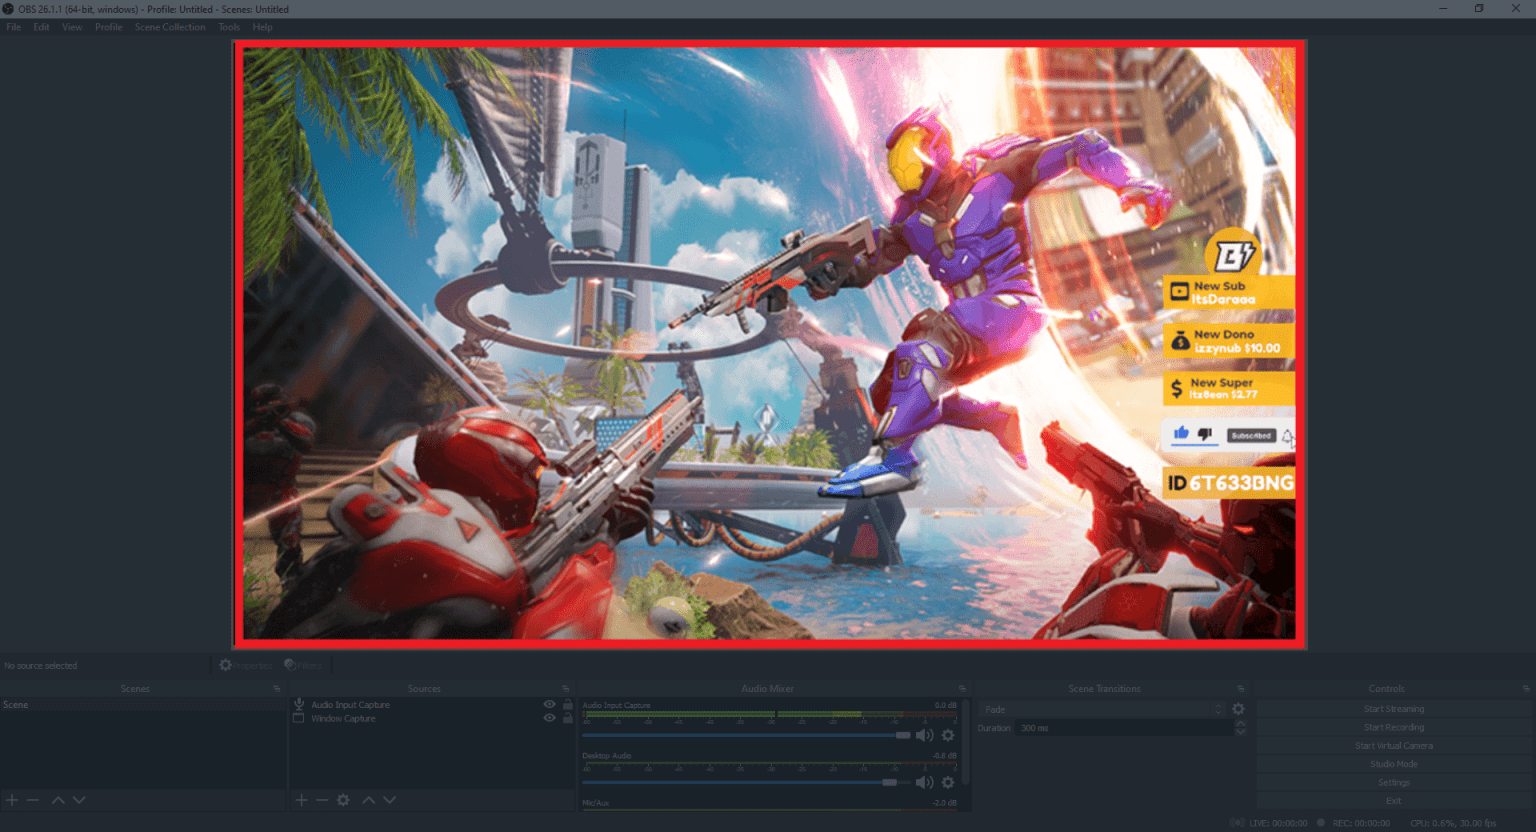Click the Add Source plus icon
Screen dimensions: 1536x832
[x=301, y=799]
